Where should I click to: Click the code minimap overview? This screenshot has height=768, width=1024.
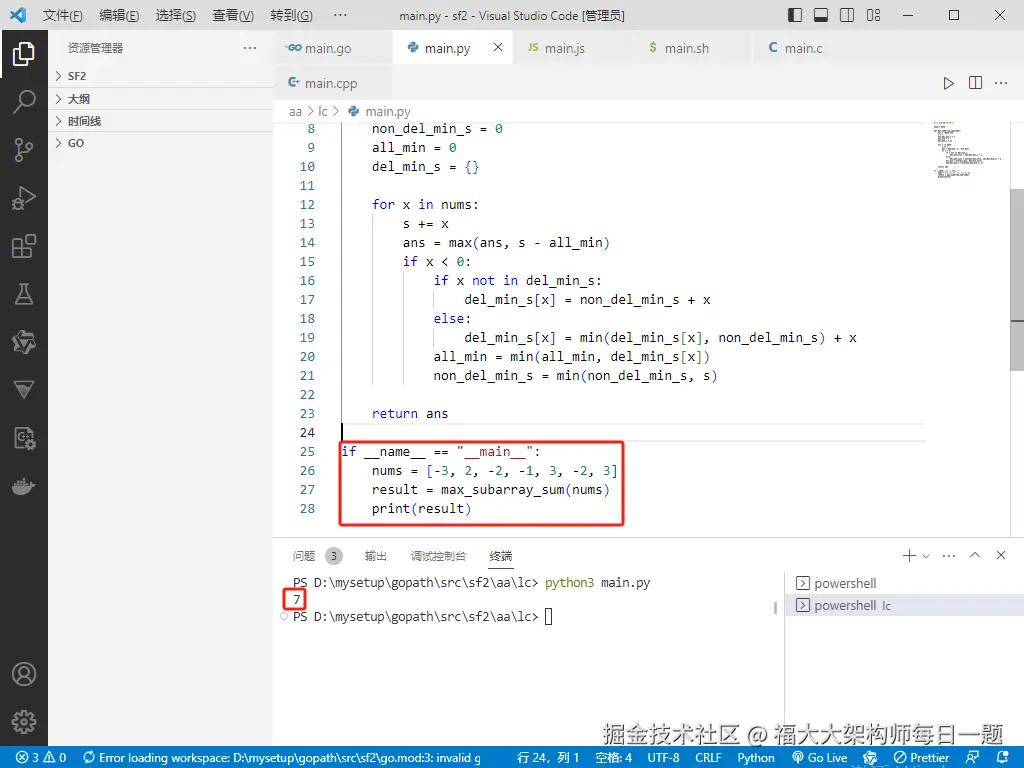pos(967,150)
